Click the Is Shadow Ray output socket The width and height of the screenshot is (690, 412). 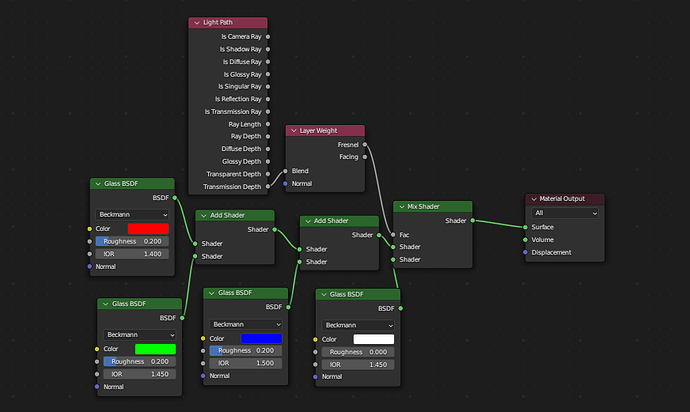(268, 49)
